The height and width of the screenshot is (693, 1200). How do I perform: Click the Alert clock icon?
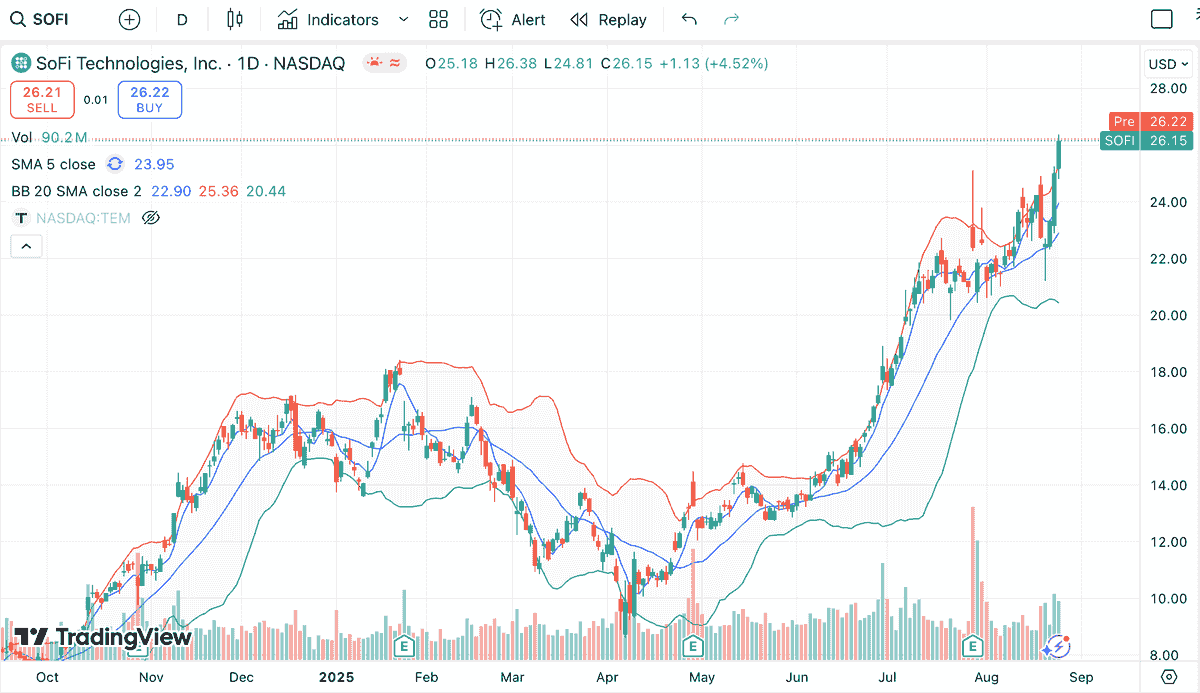click(x=491, y=19)
